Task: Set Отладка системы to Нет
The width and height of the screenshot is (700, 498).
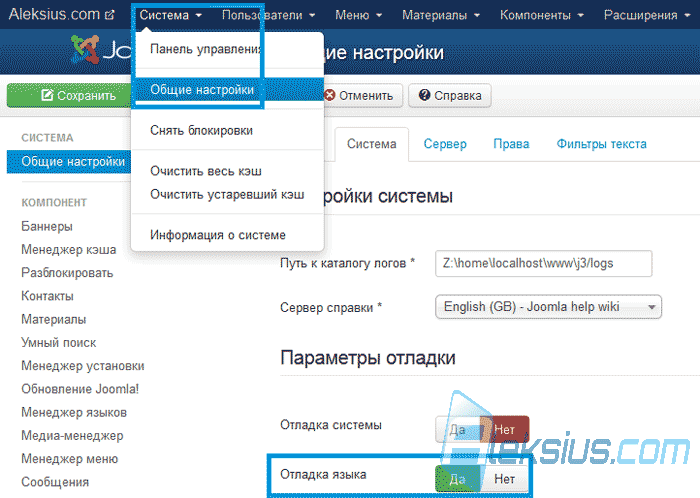Action: [x=505, y=429]
